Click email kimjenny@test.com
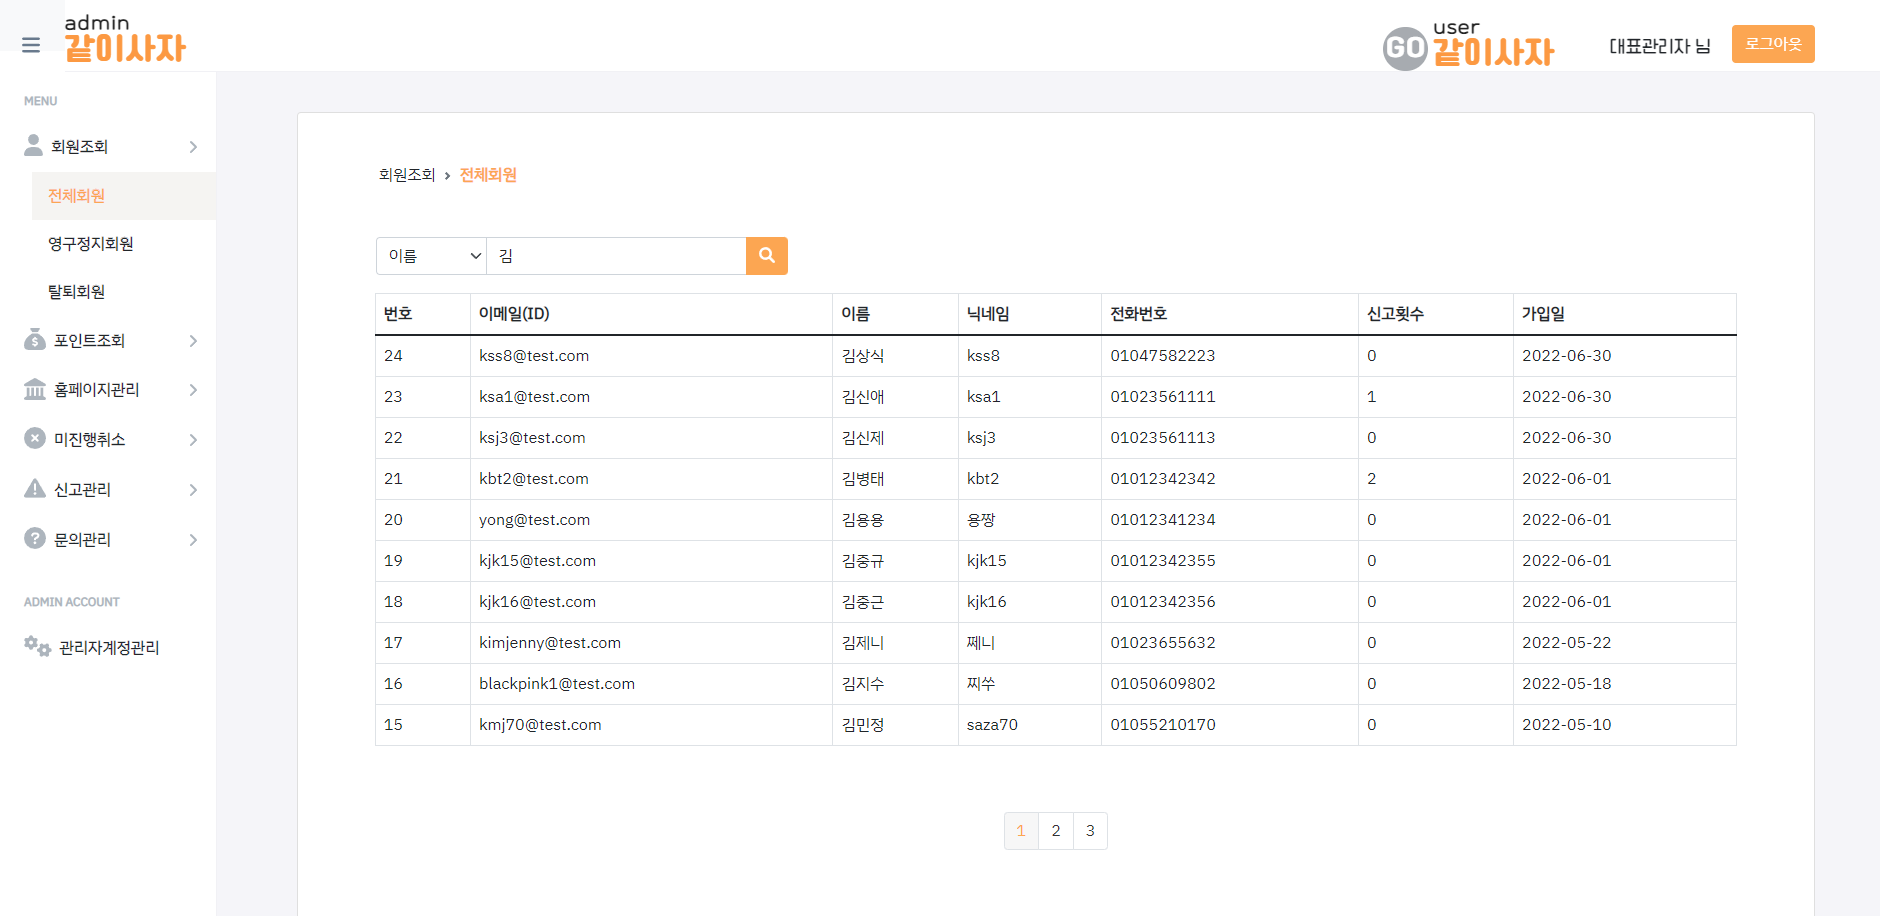1880x916 pixels. pos(550,643)
